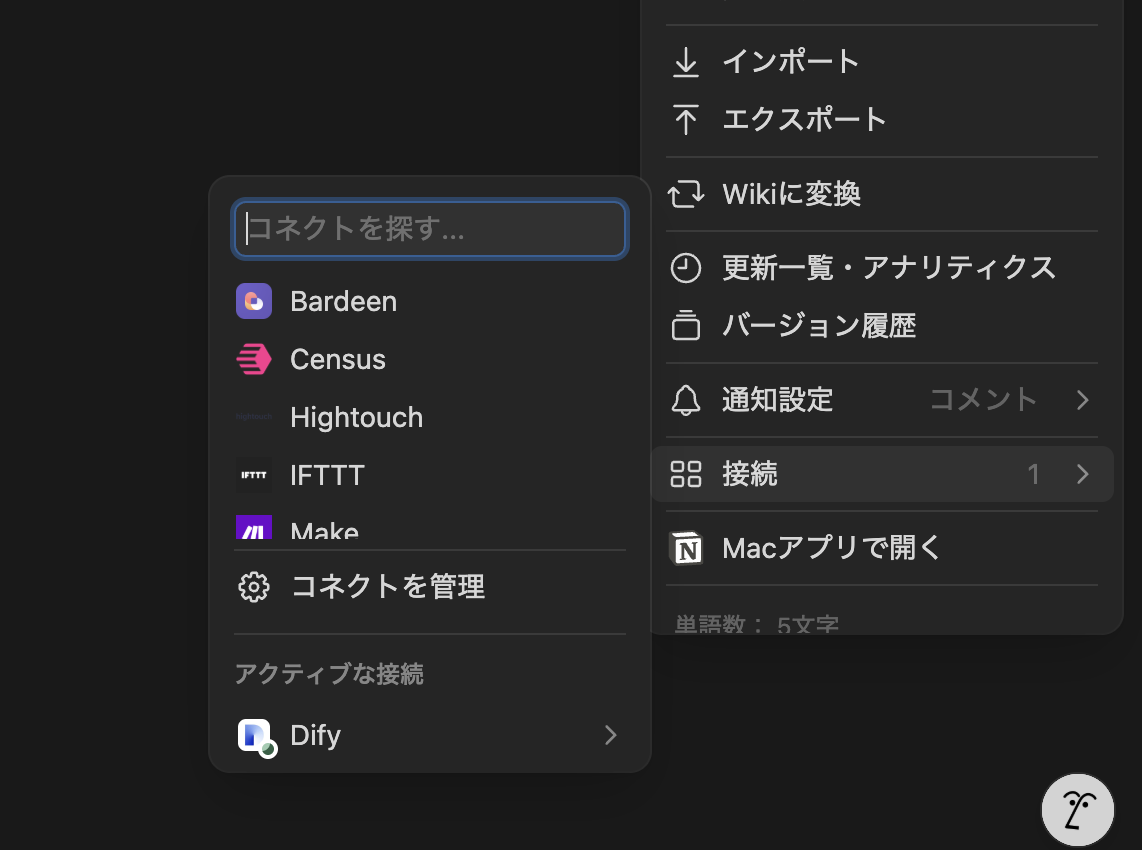Click the エクスポート upload arrow icon
Screen dimensions: 1142x850
coord(685,119)
